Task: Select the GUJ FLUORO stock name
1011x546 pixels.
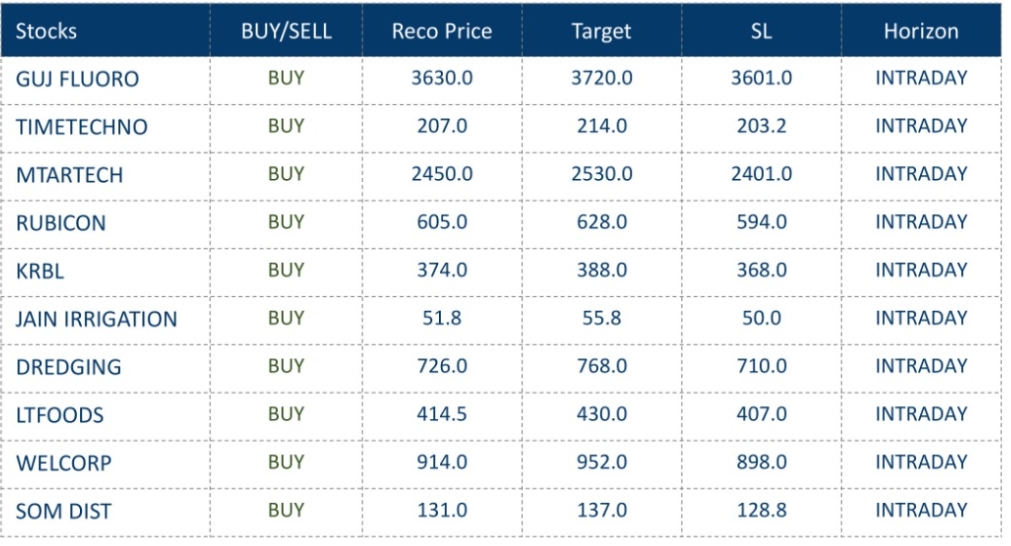Action: pos(77,79)
